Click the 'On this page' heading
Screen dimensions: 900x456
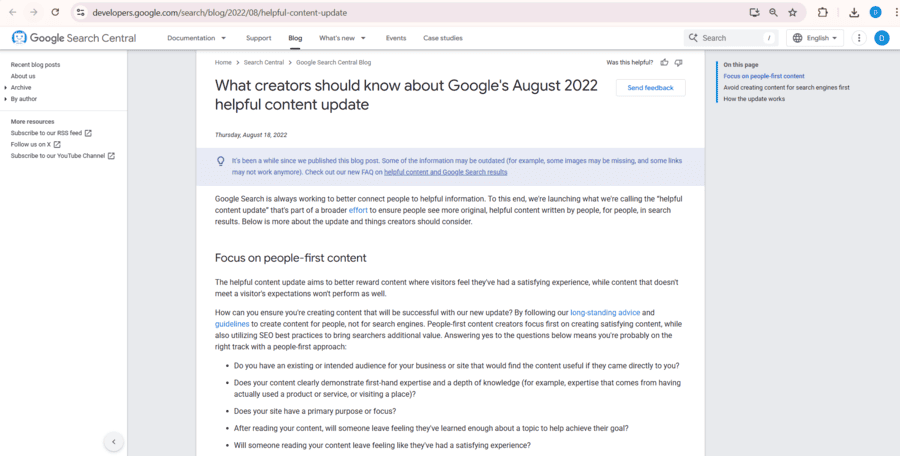point(740,64)
